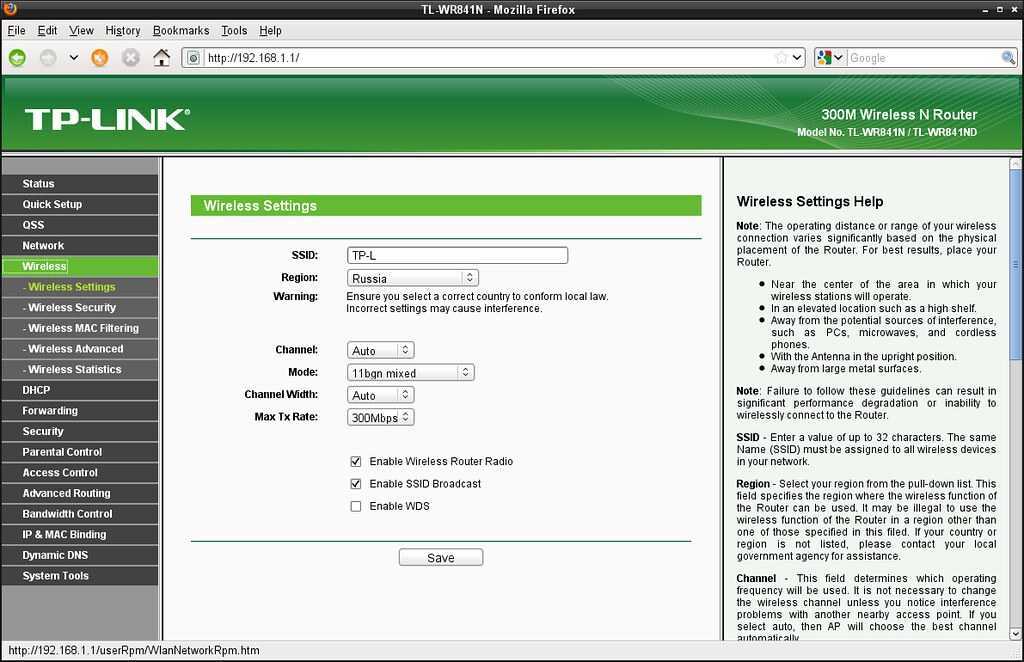Toggle Enable SSID Broadcast checkbox

click(356, 484)
